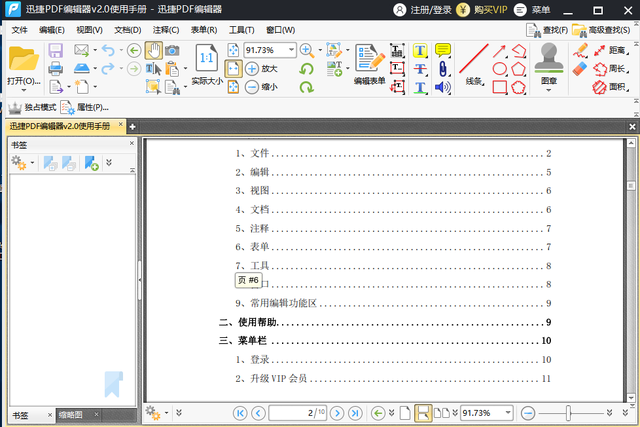640x427 pixels.
Task: Rotate page counterclockwise green arrow
Action: coord(307,69)
